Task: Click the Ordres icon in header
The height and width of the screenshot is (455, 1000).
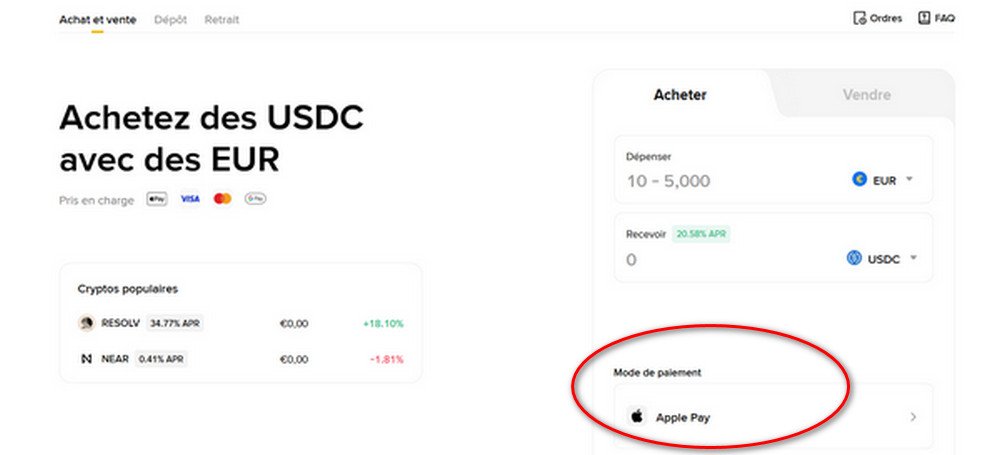Action: pyautogui.click(x=858, y=18)
